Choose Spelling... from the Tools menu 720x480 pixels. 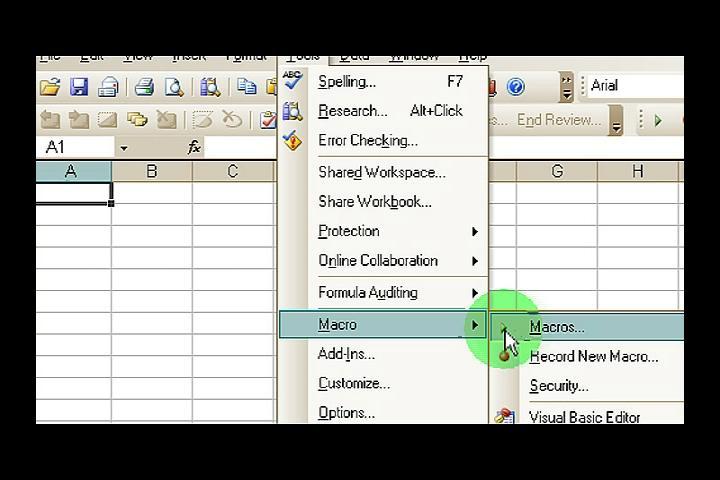pos(383,82)
